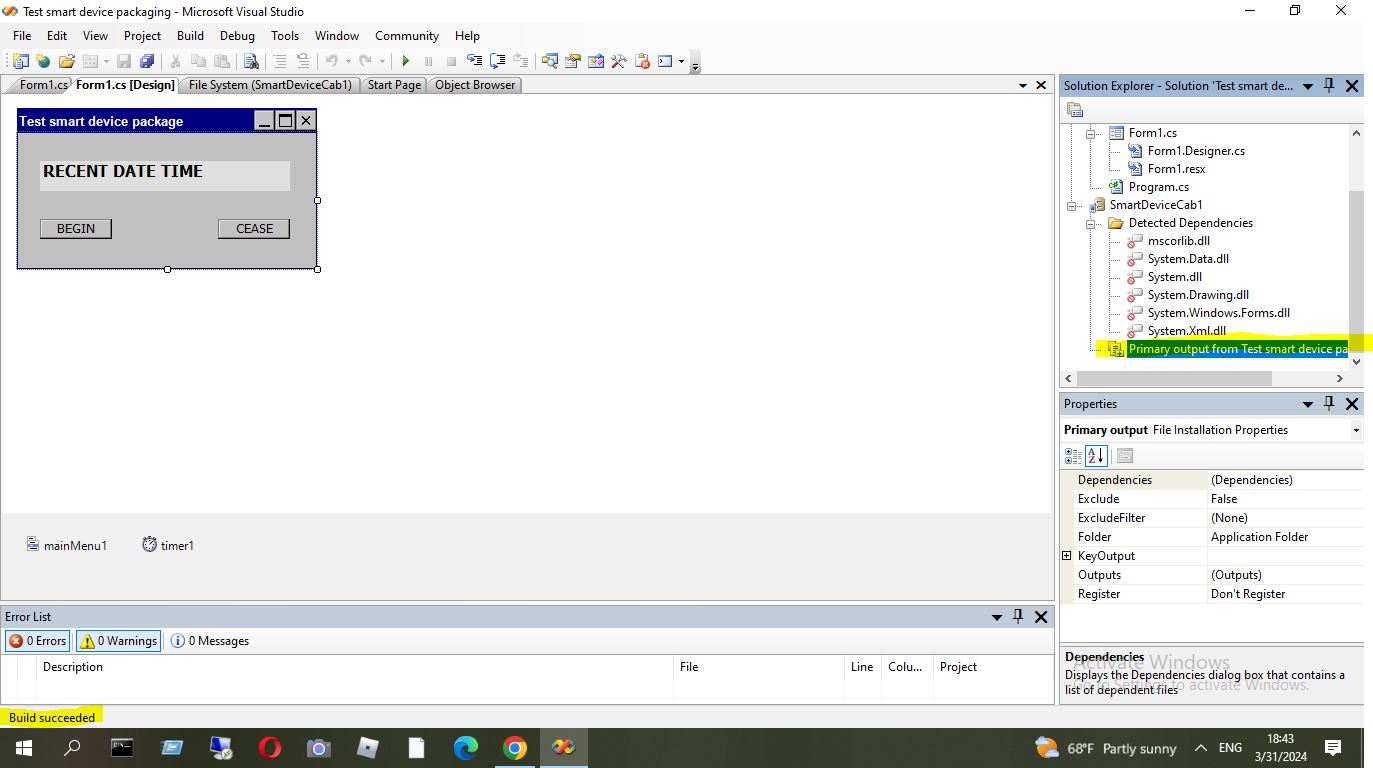
Task: Collapse the SmartDeviceCab1 project node
Action: click(1073, 205)
